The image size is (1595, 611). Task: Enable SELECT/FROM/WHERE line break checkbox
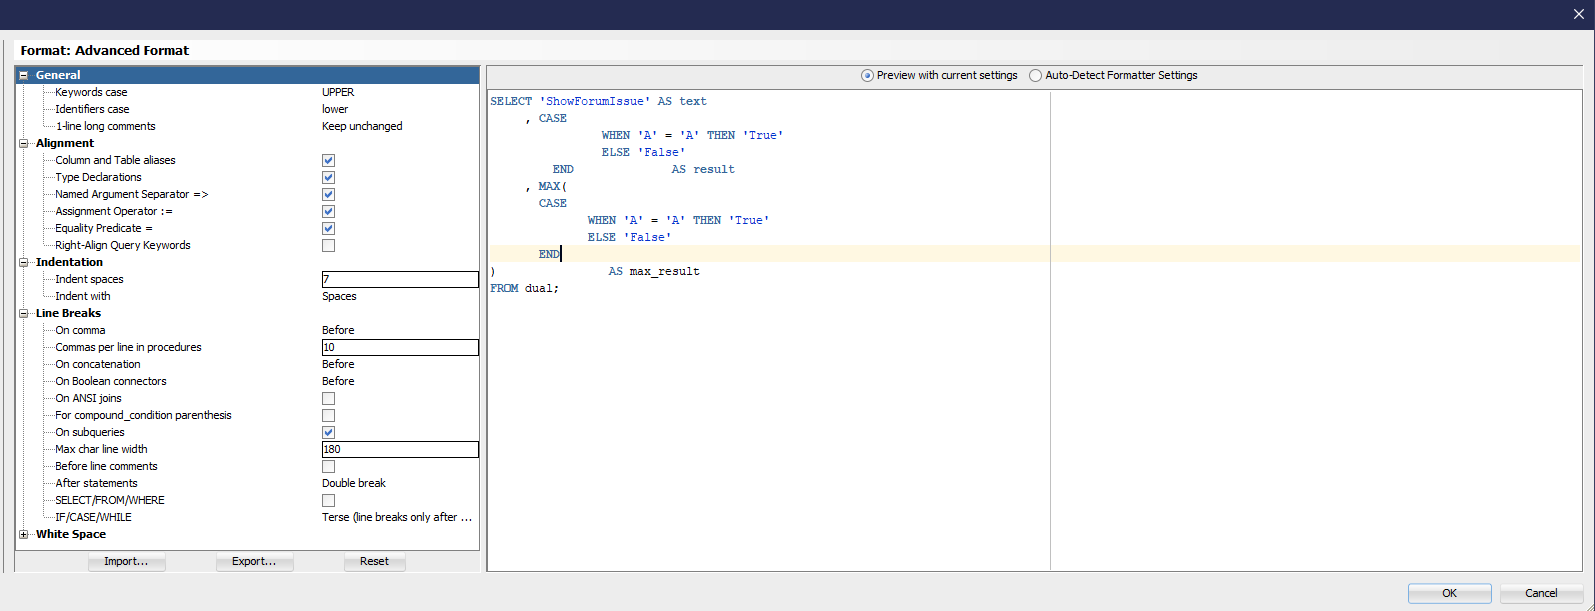click(x=328, y=500)
